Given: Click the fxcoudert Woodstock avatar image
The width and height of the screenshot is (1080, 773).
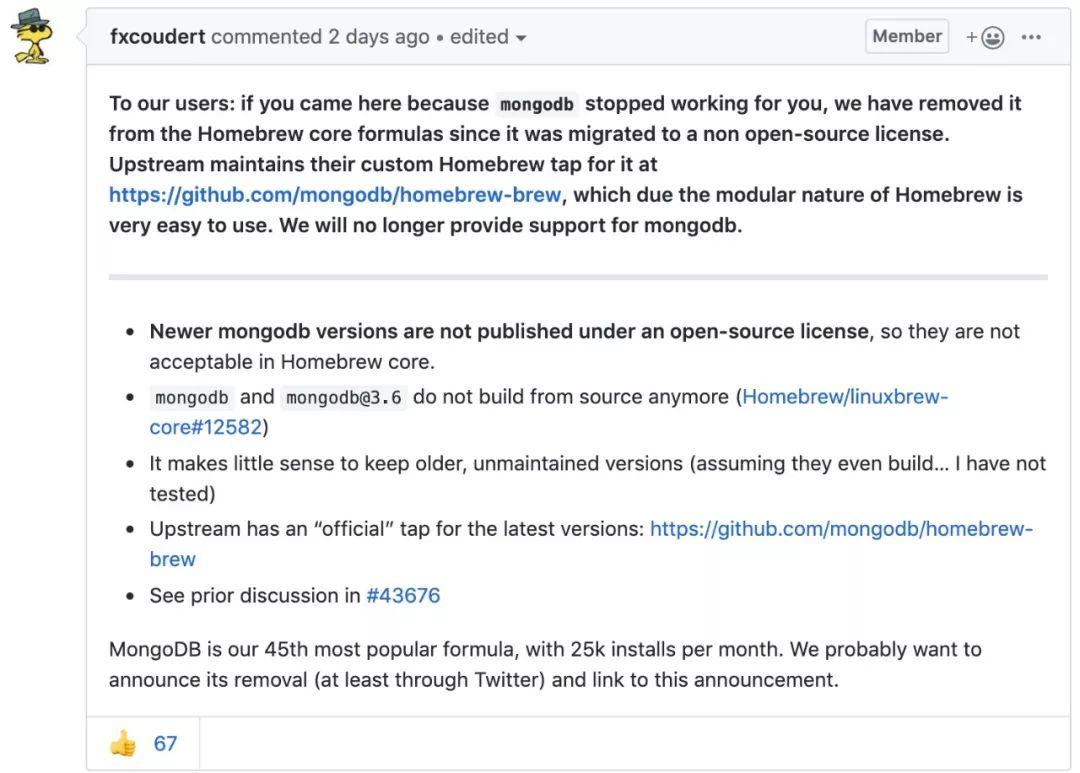Looking at the screenshot, I should (31, 37).
